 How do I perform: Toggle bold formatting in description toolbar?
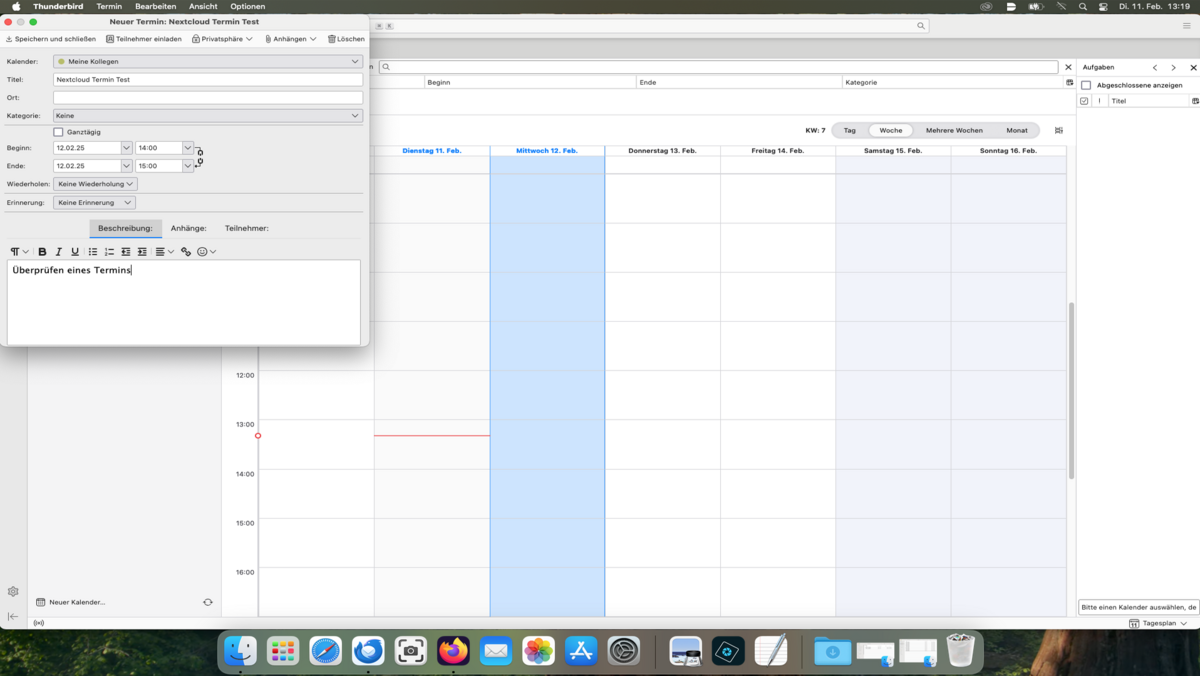(x=42, y=252)
